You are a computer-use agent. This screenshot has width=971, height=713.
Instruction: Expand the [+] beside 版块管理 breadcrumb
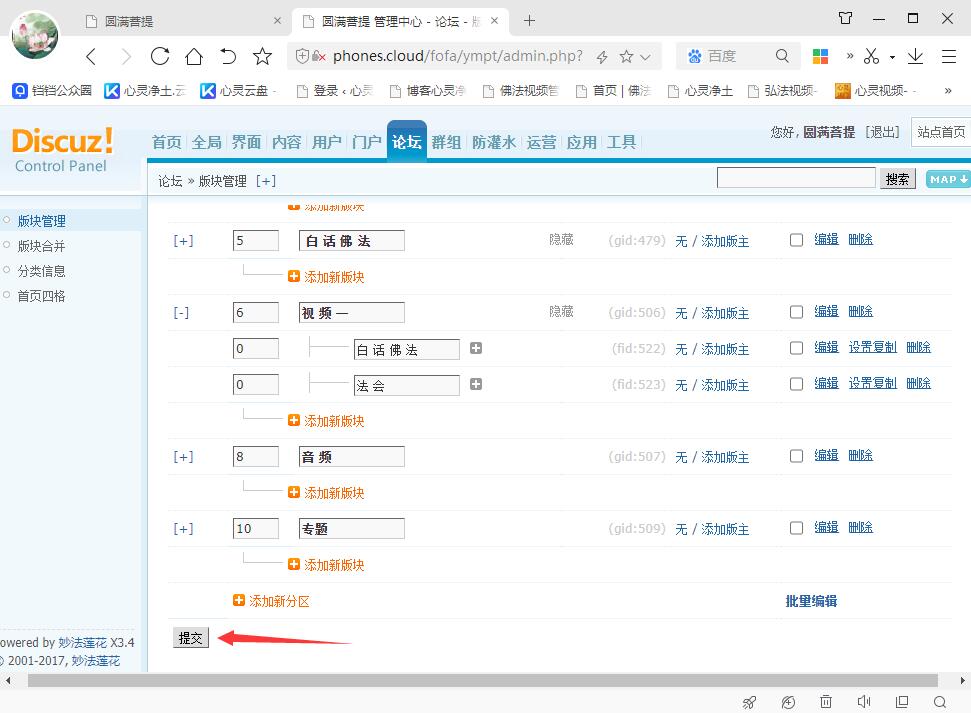pyautogui.click(x=266, y=181)
